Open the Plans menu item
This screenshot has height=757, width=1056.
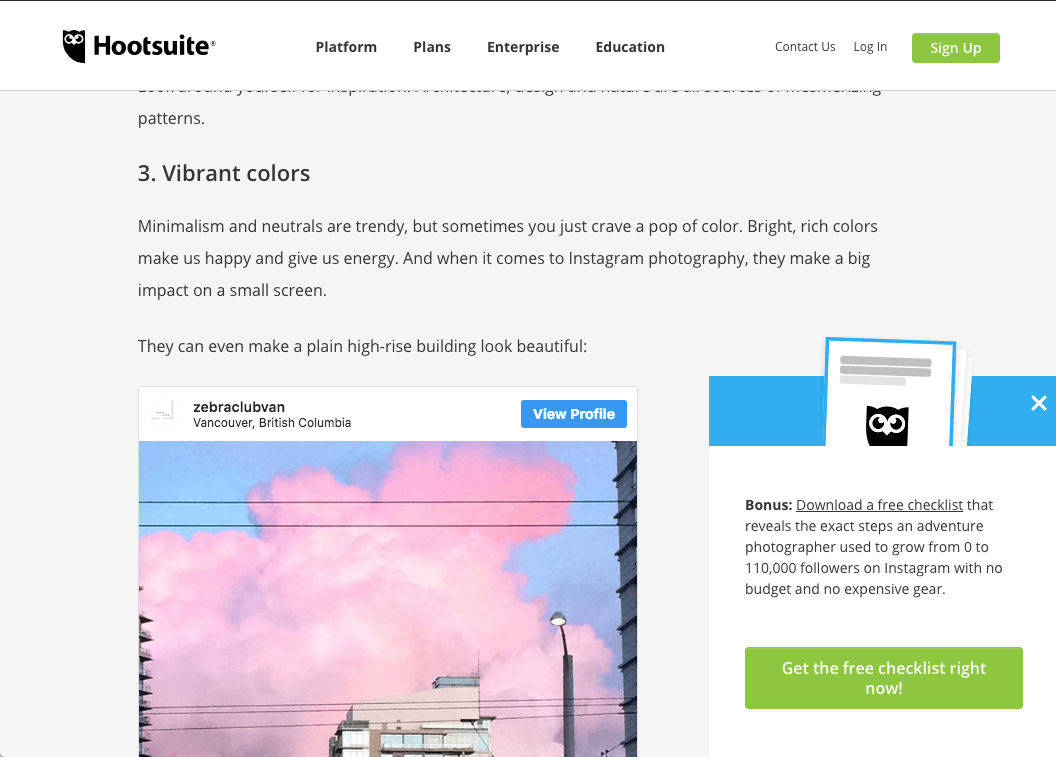[432, 47]
